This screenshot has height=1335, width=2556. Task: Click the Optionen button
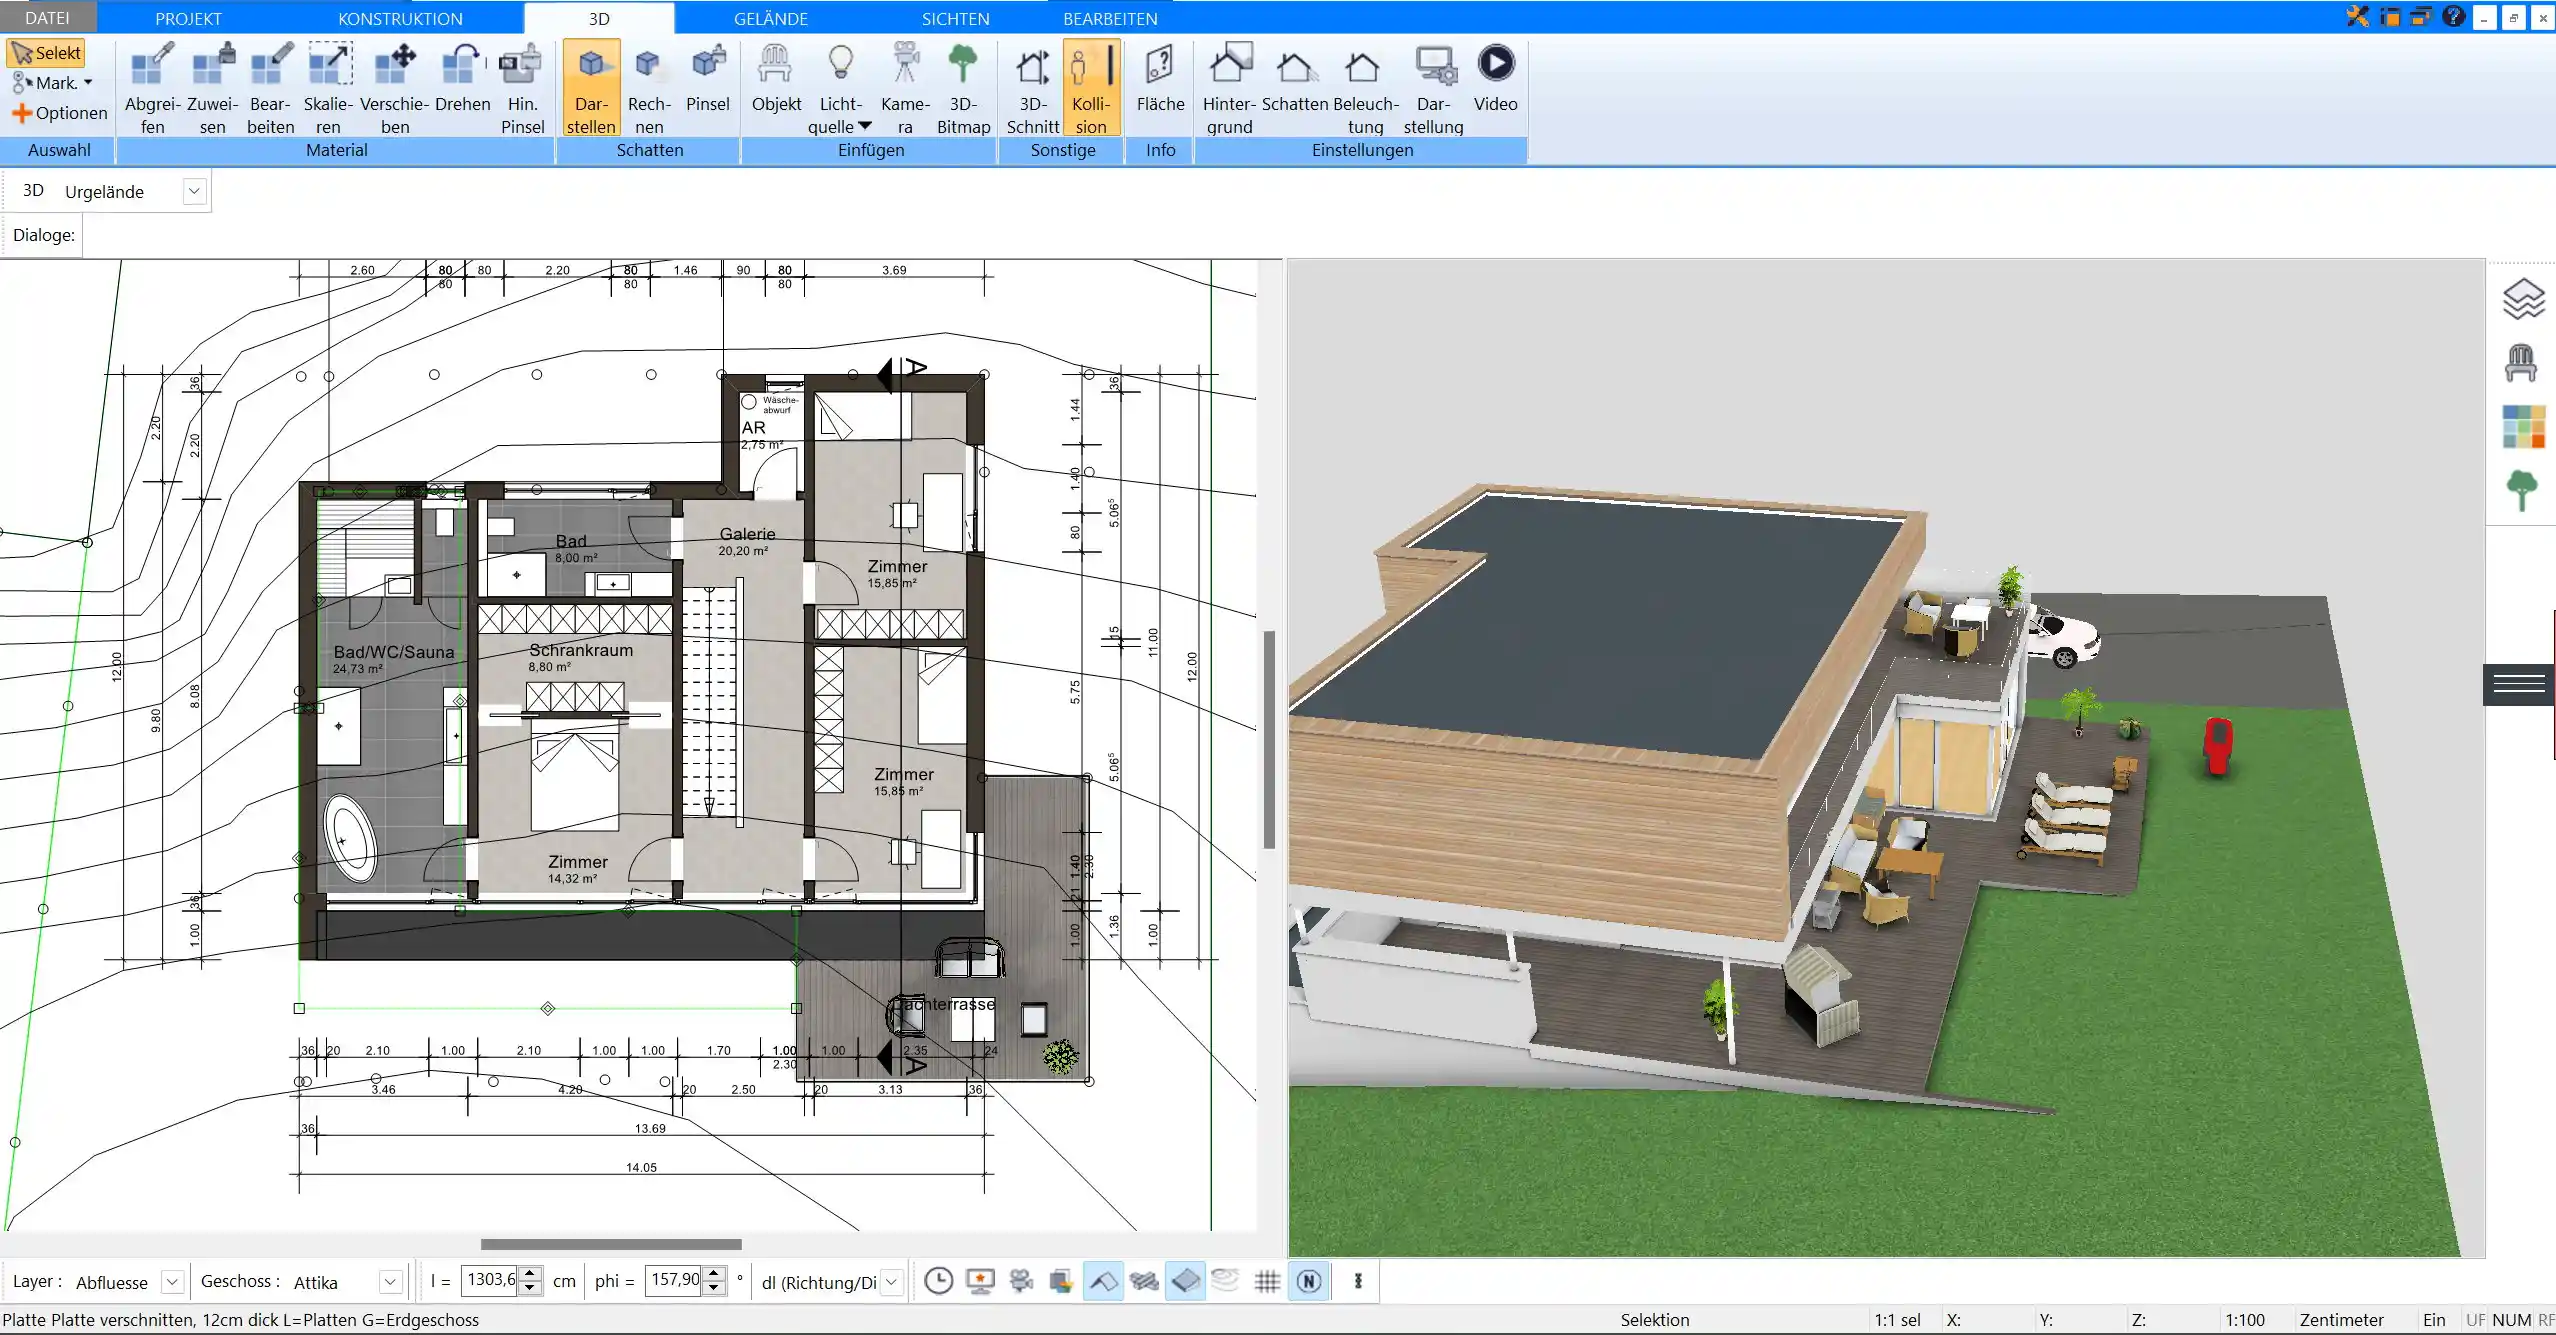[x=59, y=113]
